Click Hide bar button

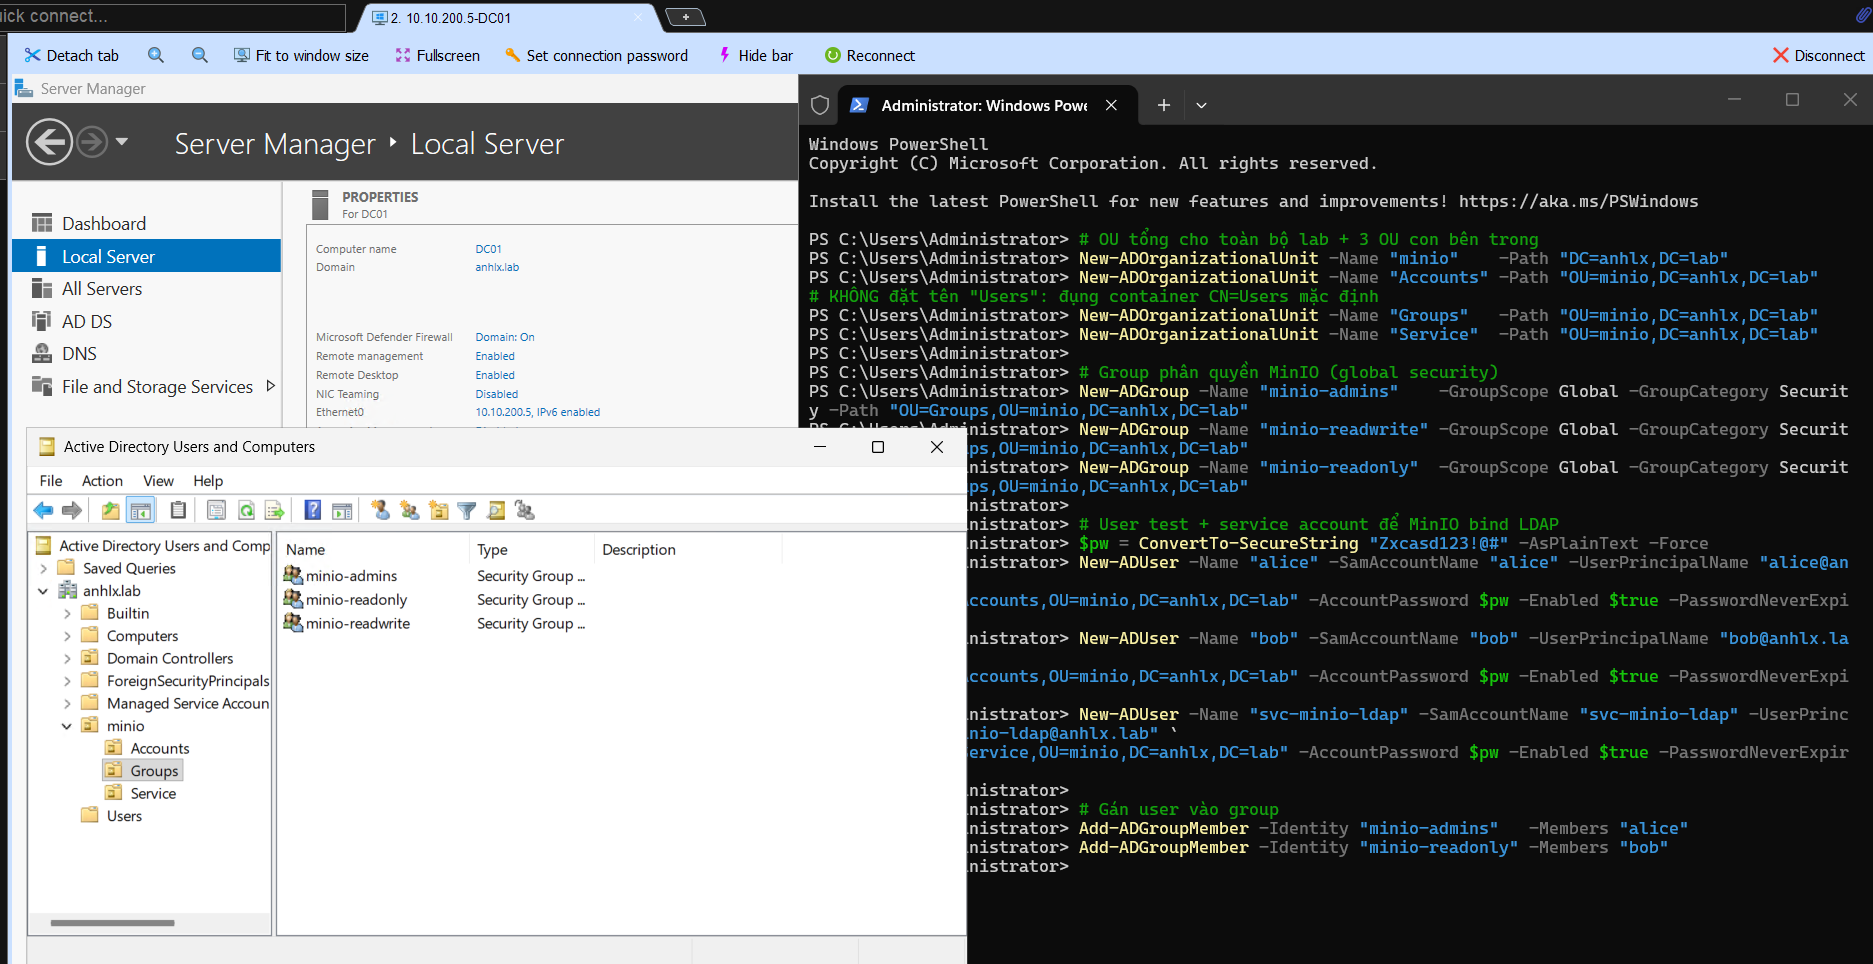755,55
